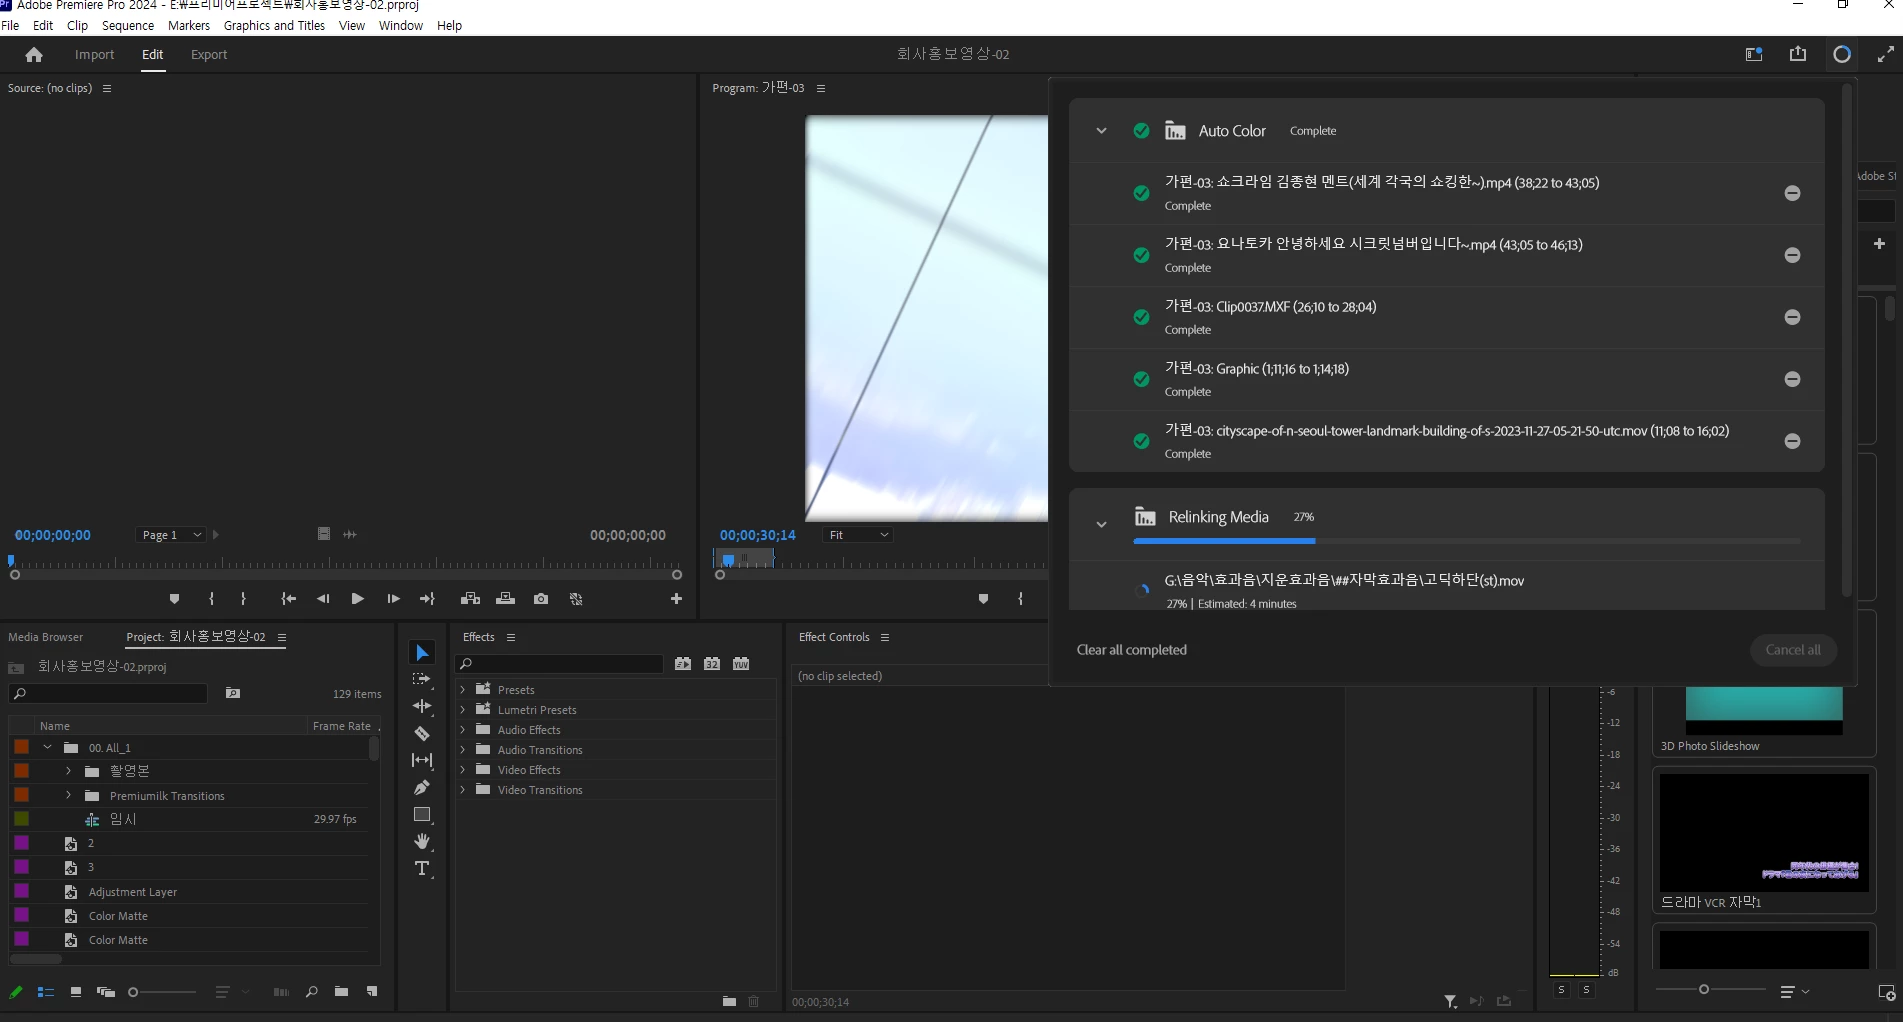Step back one frame in Source monitor
Screen dimensions: 1903x1022
(x=323, y=599)
